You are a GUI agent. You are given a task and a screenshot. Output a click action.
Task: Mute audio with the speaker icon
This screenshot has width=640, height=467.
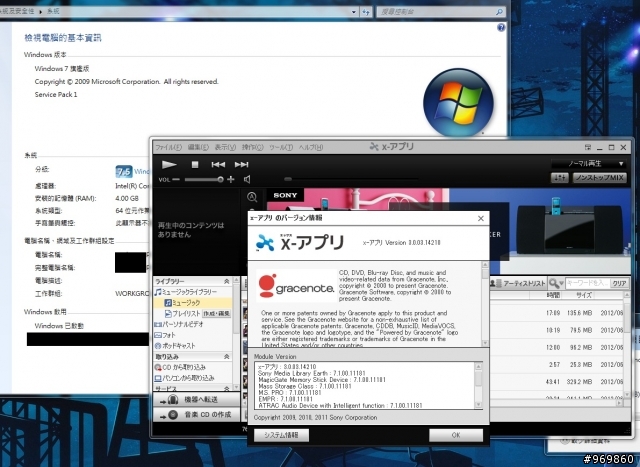247,179
